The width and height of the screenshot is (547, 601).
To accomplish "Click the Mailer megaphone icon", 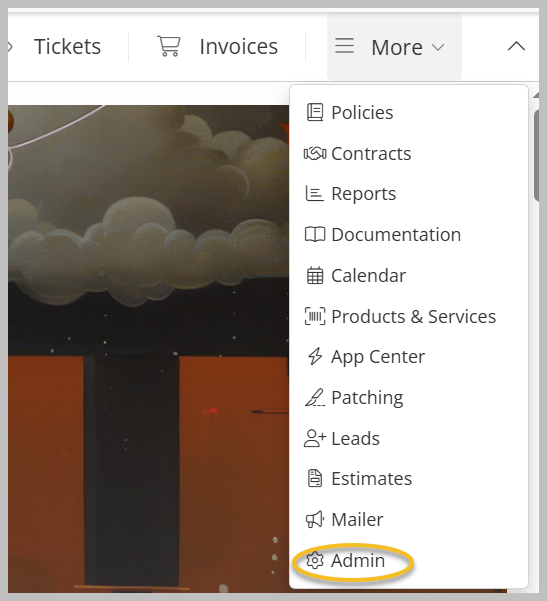I will point(315,519).
